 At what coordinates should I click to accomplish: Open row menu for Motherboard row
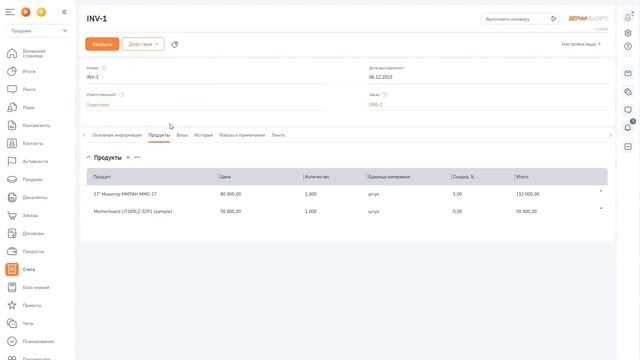click(x=600, y=209)
